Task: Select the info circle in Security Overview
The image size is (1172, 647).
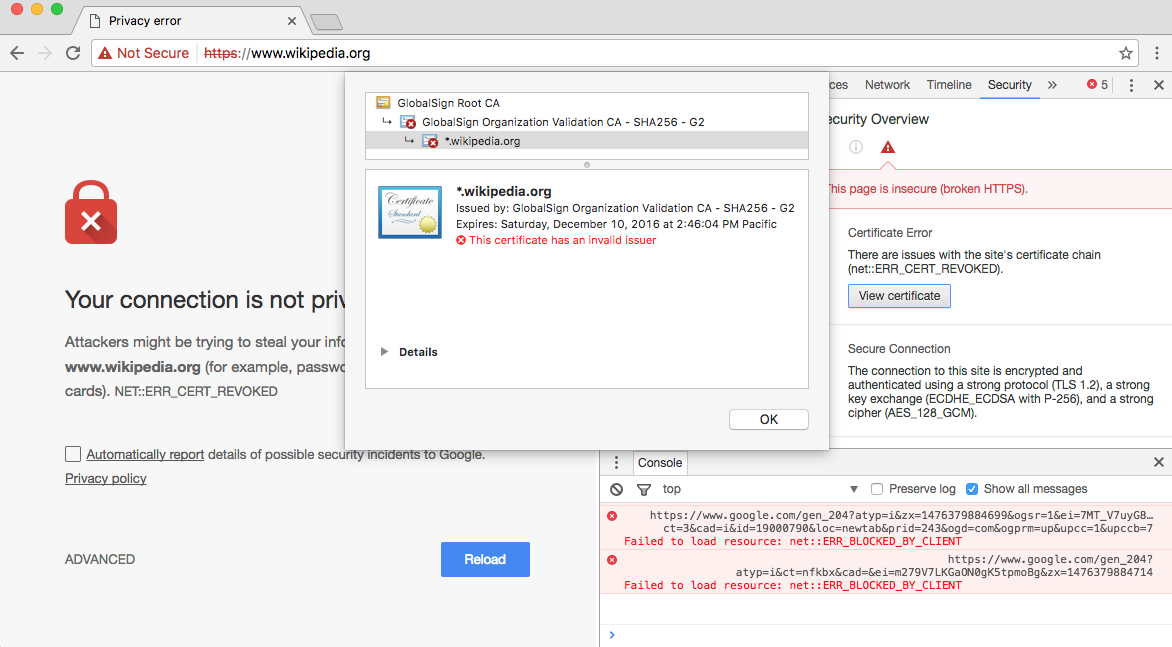Action: click(856, 147)
